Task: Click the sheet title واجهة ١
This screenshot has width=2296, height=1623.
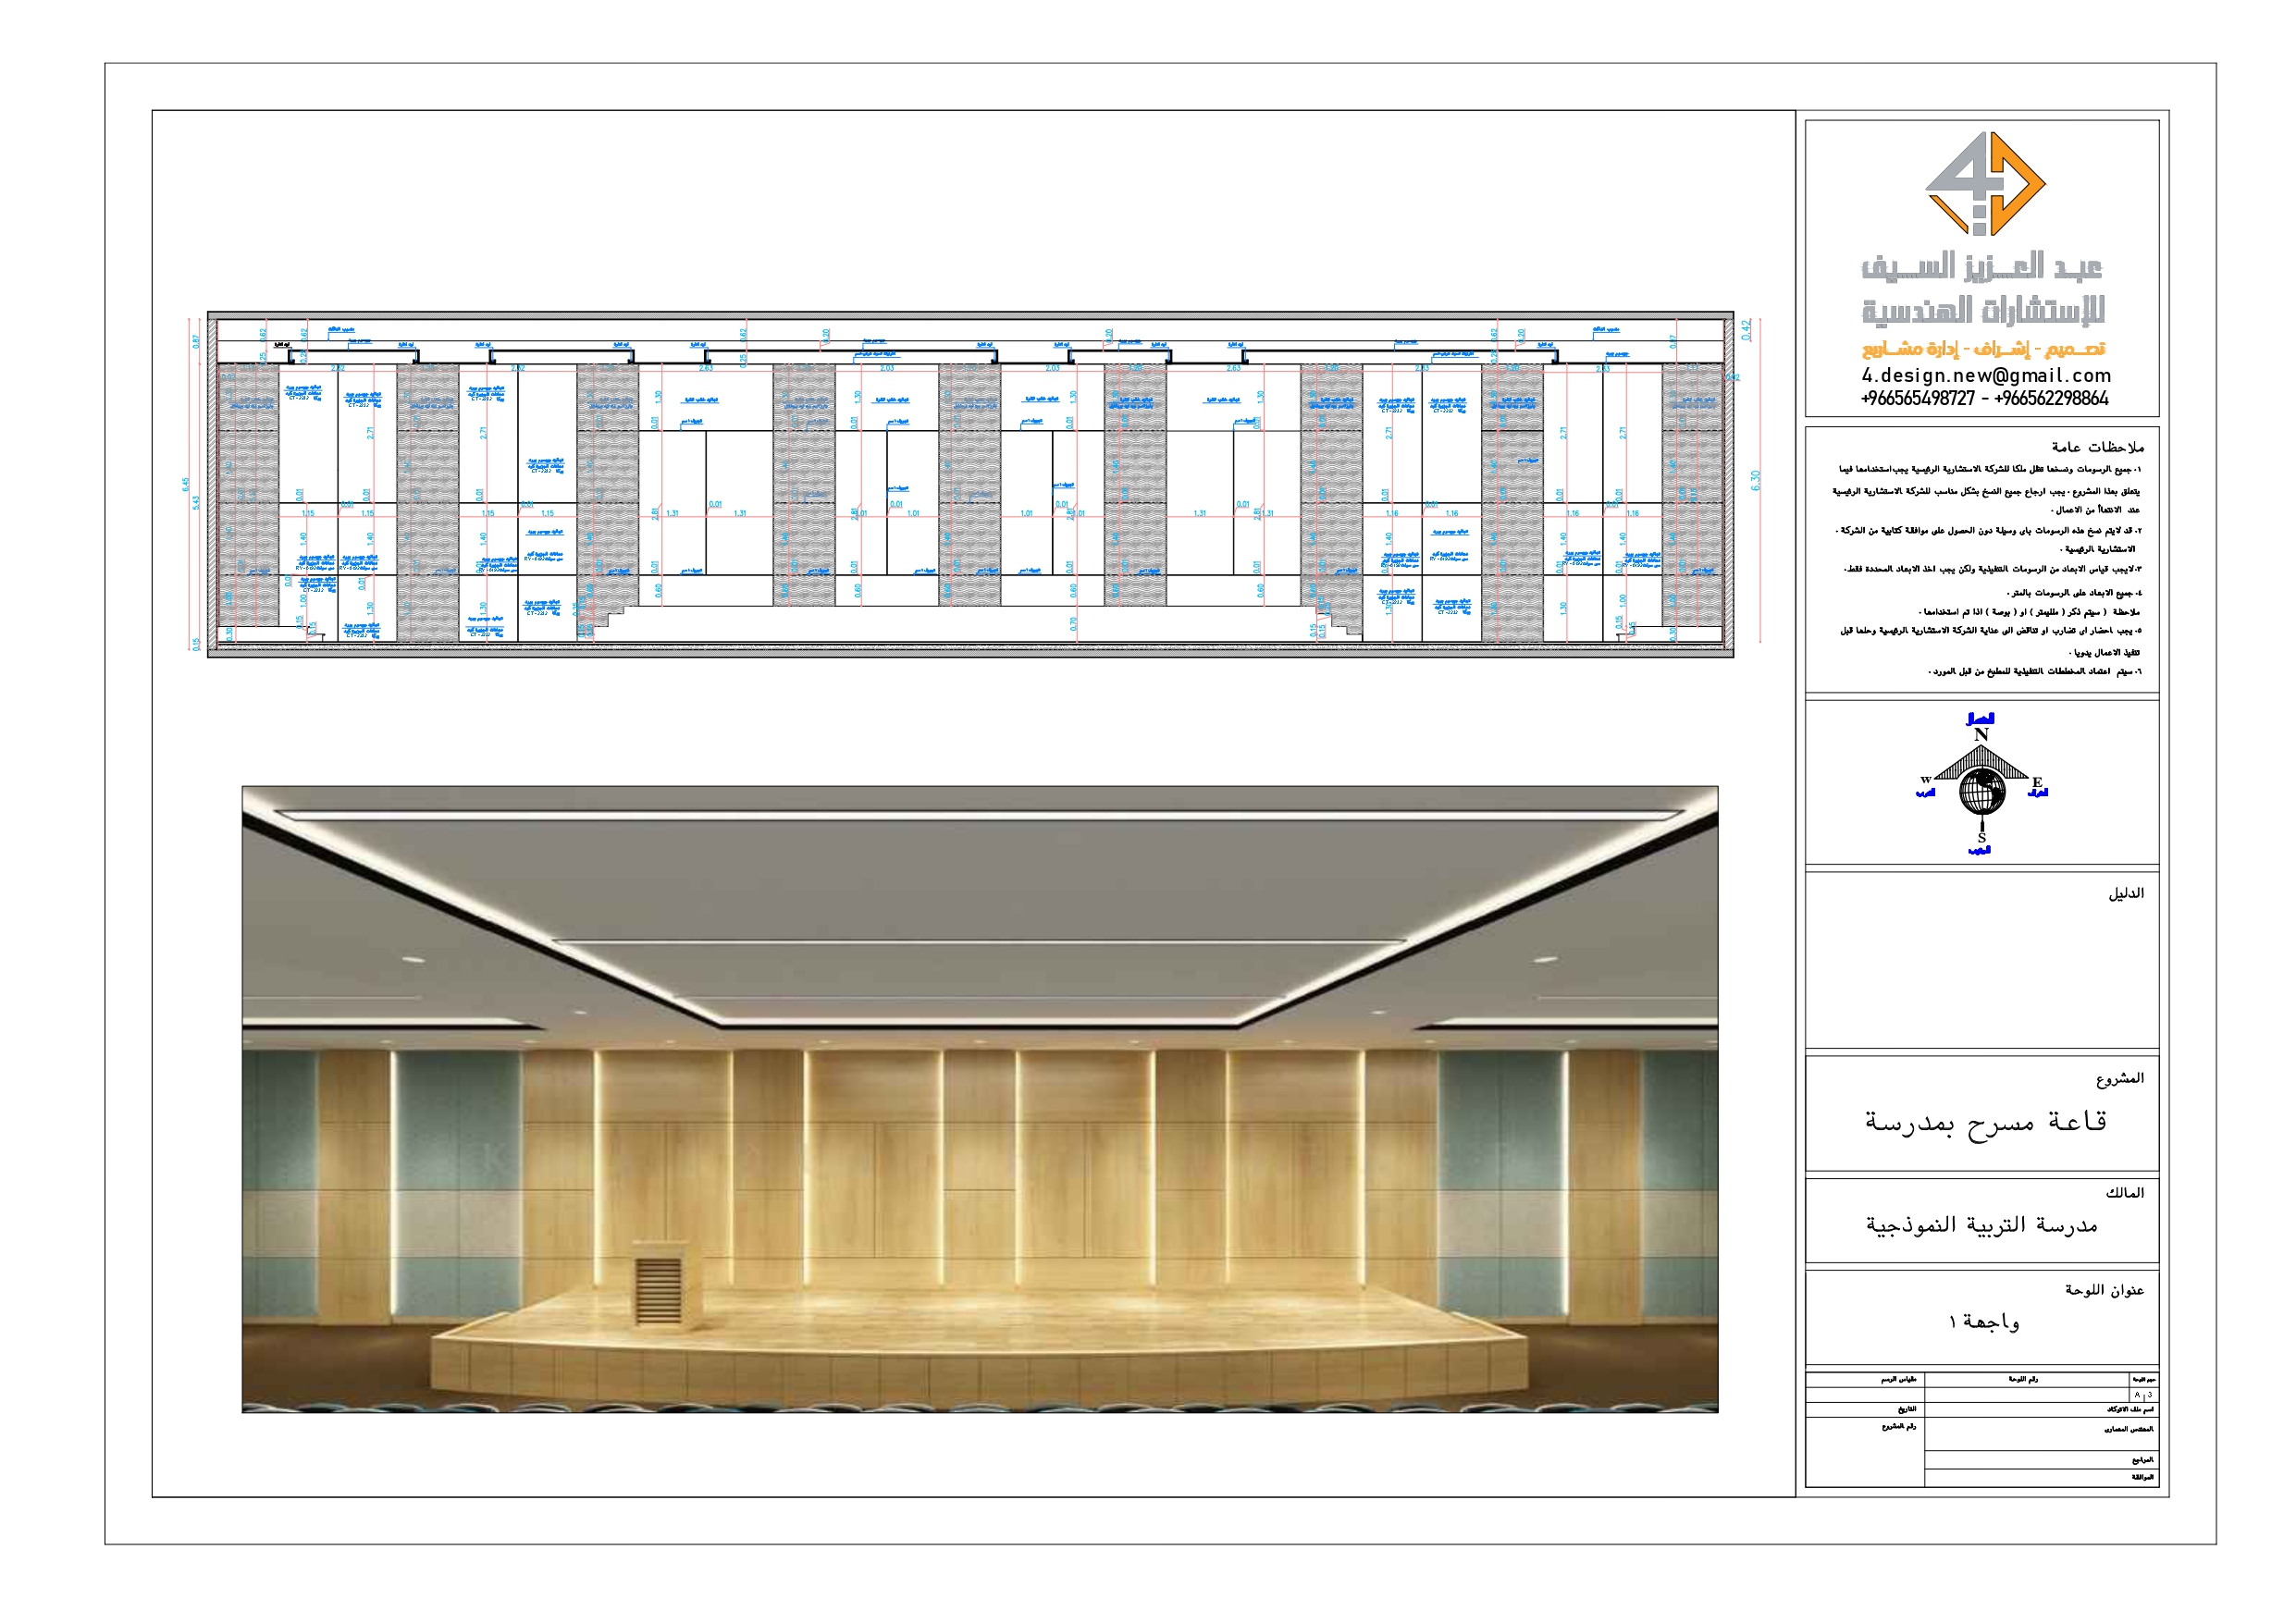Action: click(x=1983, y=1322)
